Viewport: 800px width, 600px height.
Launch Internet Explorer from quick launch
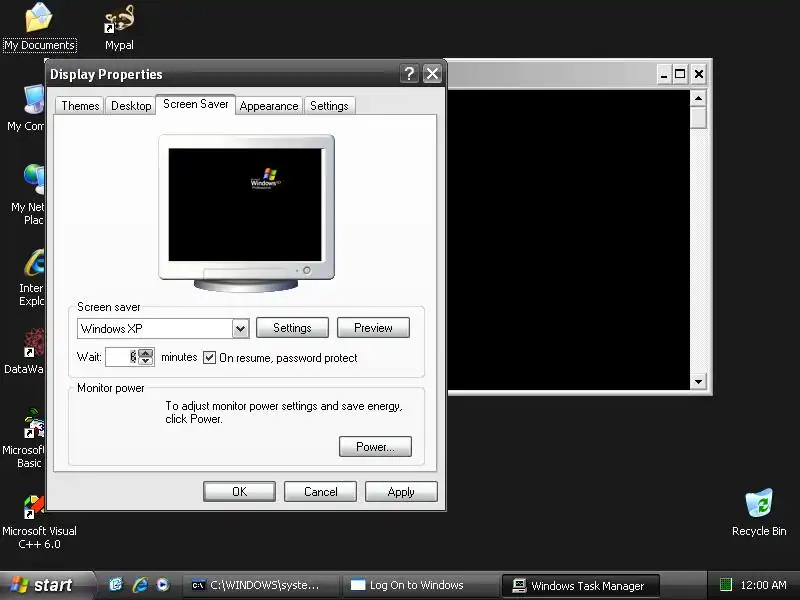(x=140, y=585)
